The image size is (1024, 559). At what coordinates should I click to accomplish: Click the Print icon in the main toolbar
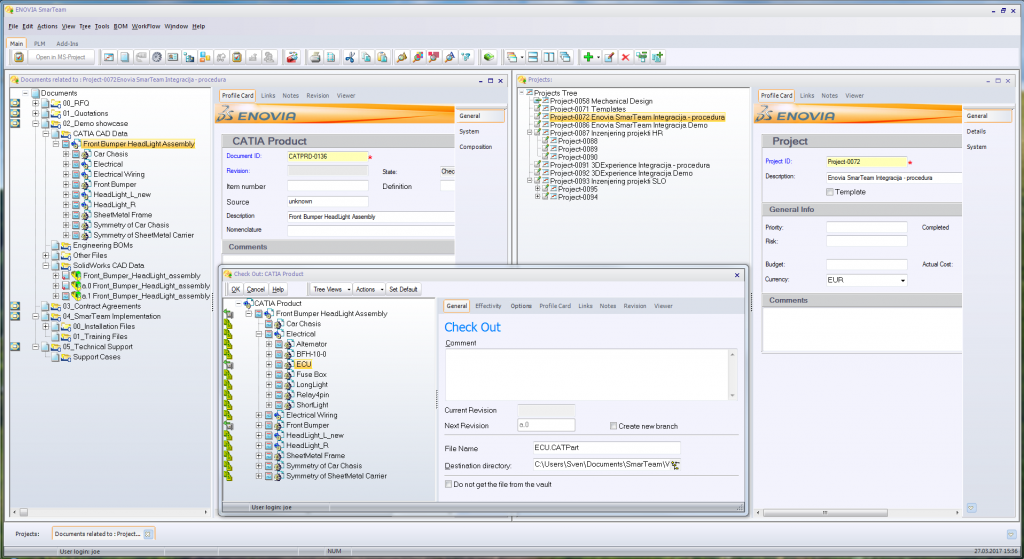tap(315, 57)
